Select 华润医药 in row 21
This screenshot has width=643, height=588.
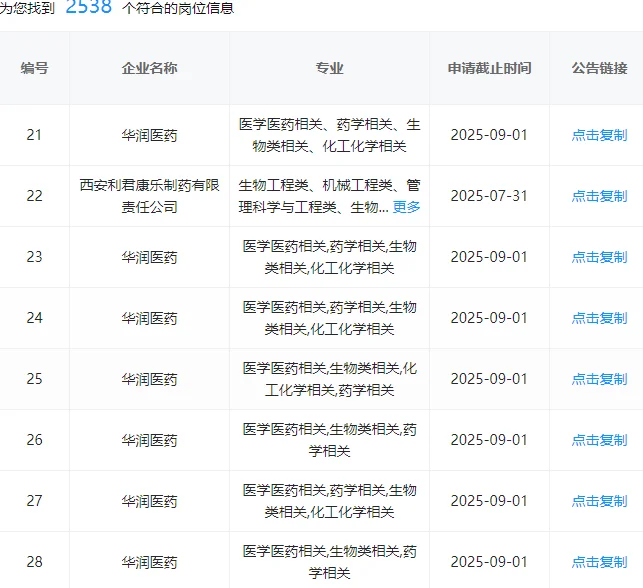149,135
